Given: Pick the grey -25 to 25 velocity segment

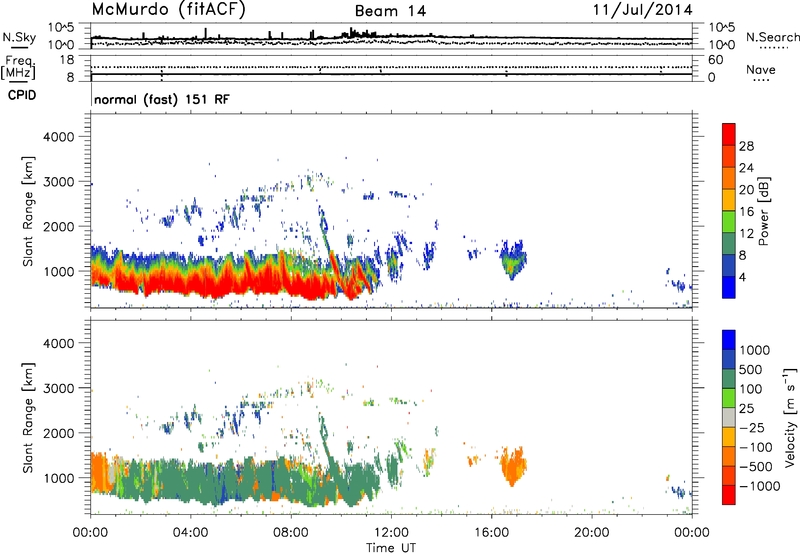Looking at the screenshot, I should pos(729,417).
